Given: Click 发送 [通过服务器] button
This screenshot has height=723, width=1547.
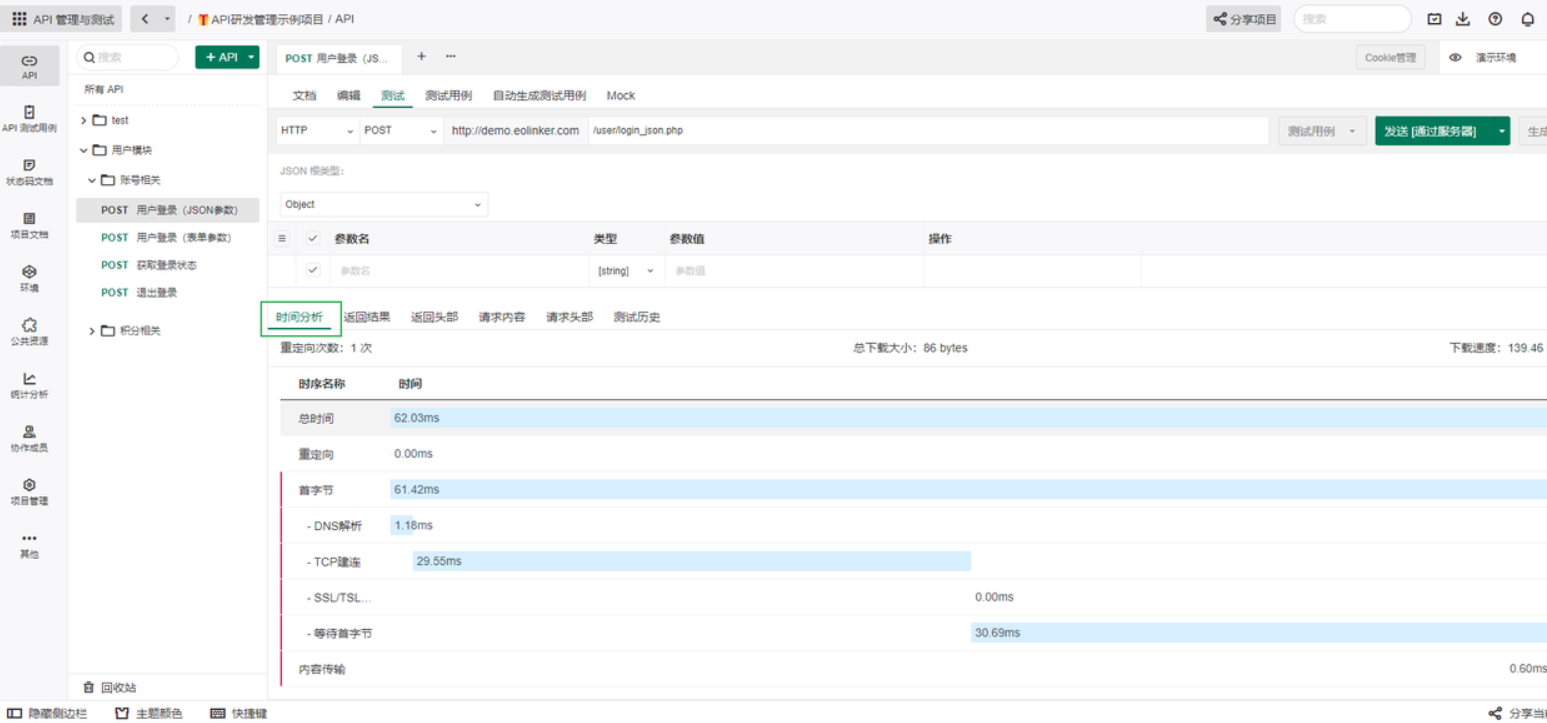Looking at the screenshot, I should click(1434, 131).
